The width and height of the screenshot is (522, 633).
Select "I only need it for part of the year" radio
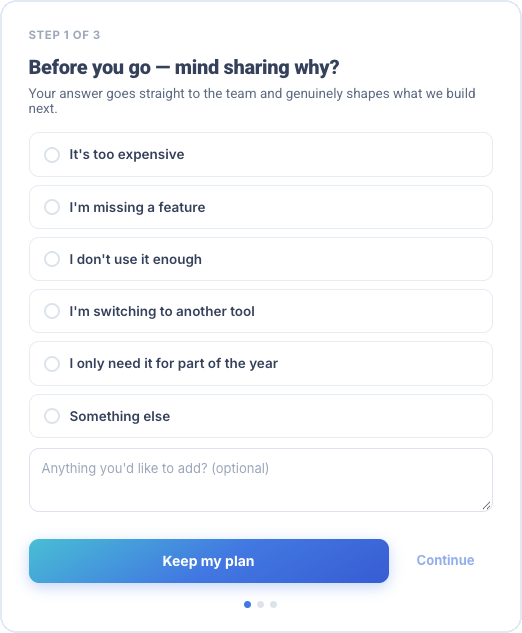(x=52, y=364)
